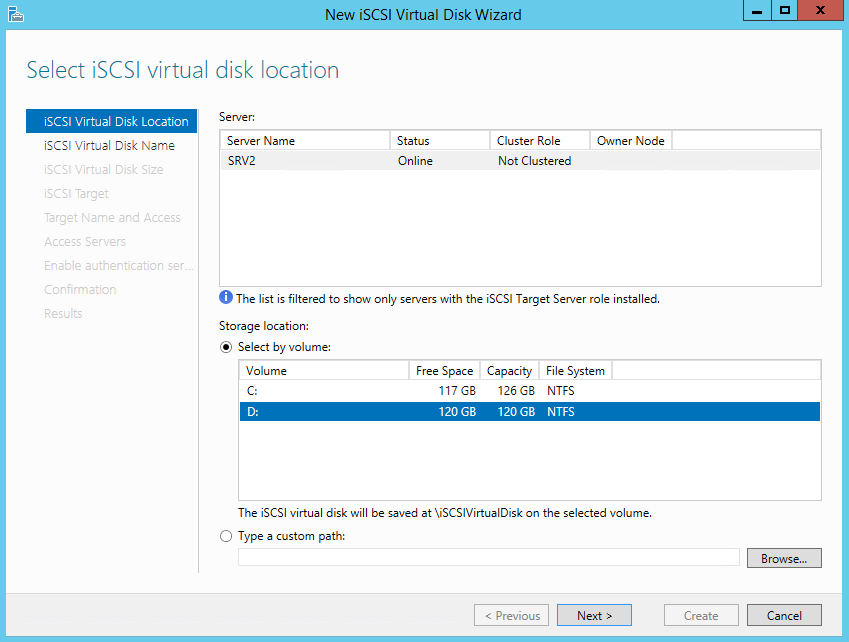849x642 pixels.
Task: Select the D: volume row
Action: click(x=529, y=412)
